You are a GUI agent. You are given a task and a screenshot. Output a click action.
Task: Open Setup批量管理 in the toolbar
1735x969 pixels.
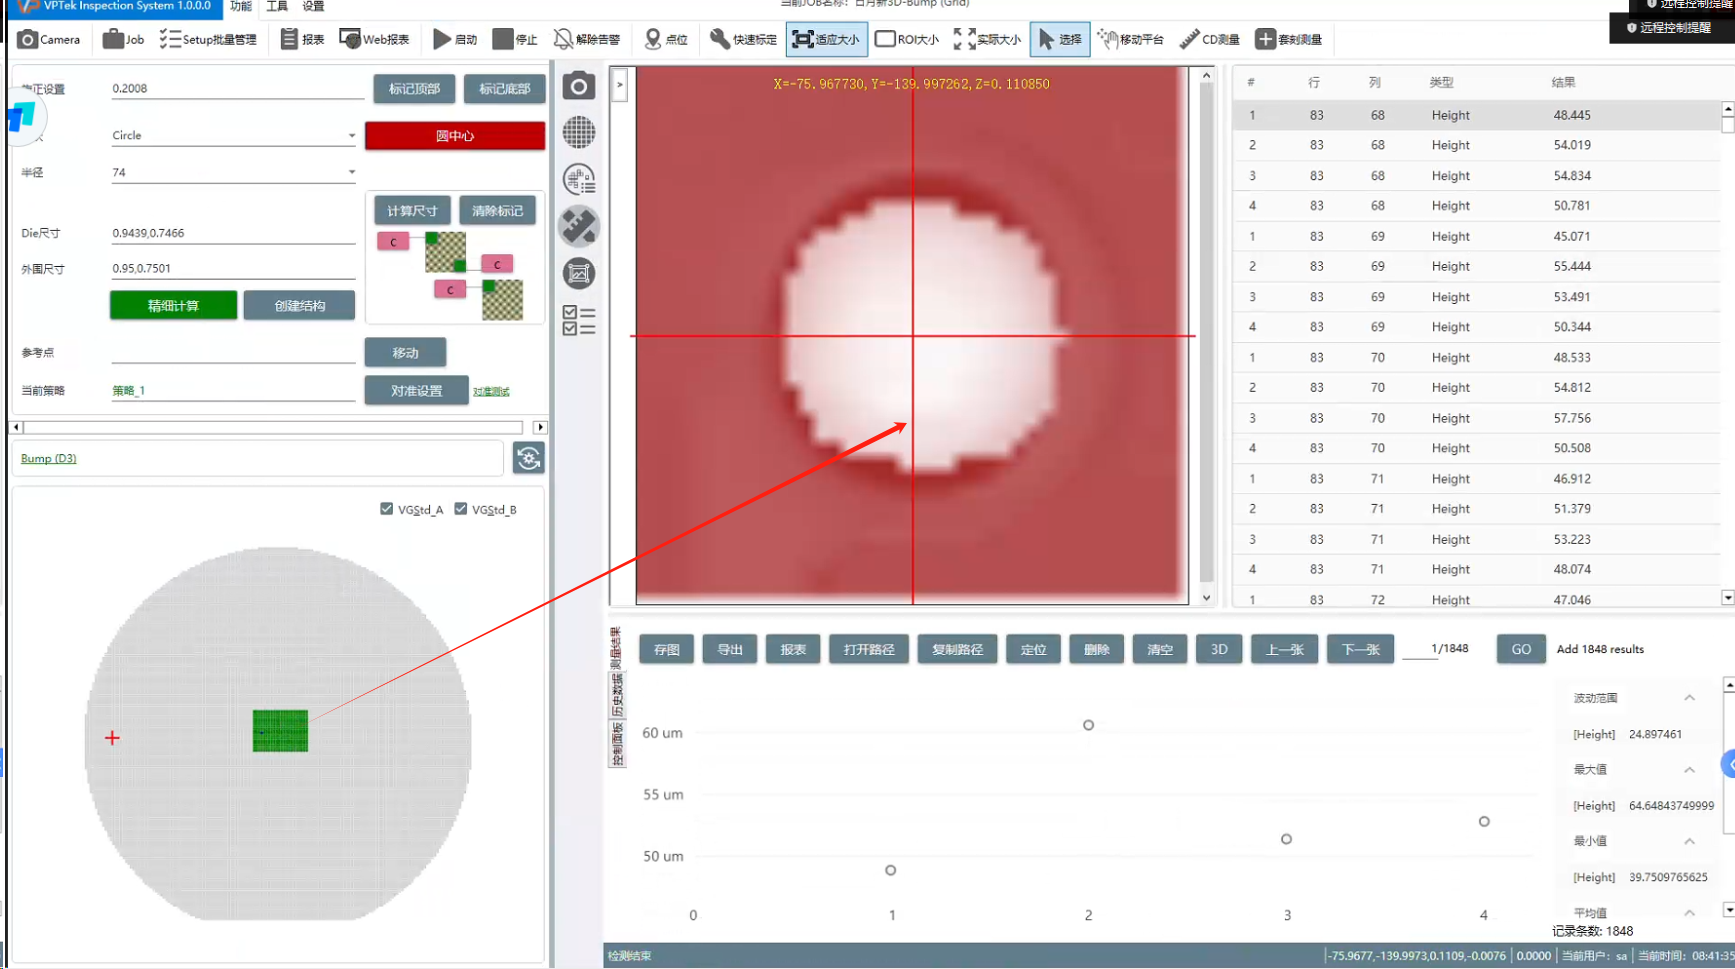(208, 39)
